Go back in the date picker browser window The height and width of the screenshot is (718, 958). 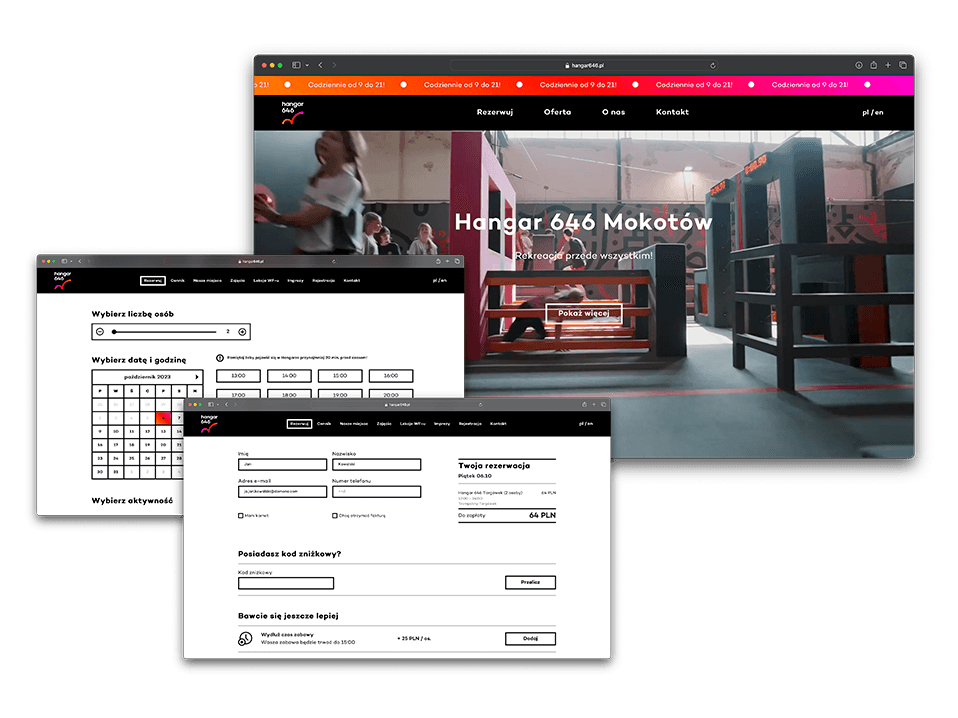[x=79, y=262]
